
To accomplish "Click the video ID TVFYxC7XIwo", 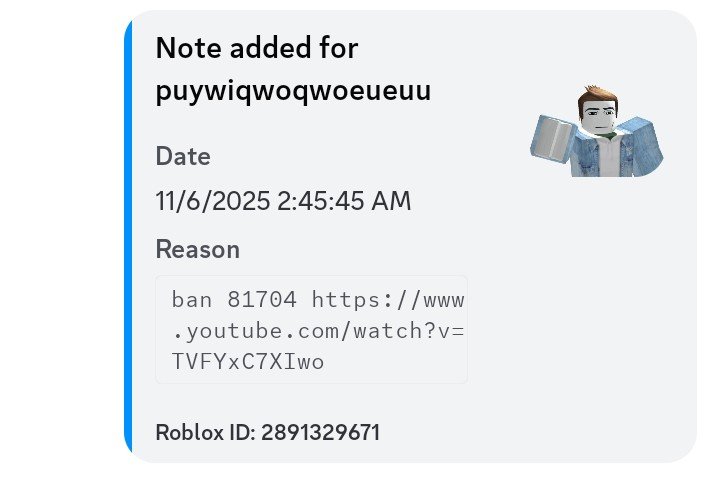I will click(248, 361).
